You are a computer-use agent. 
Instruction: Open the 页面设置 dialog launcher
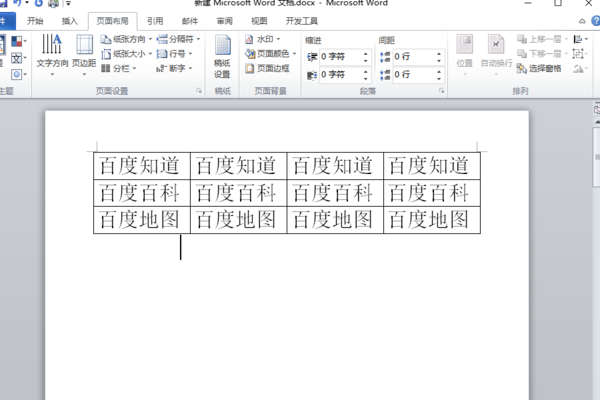point(199,91)
